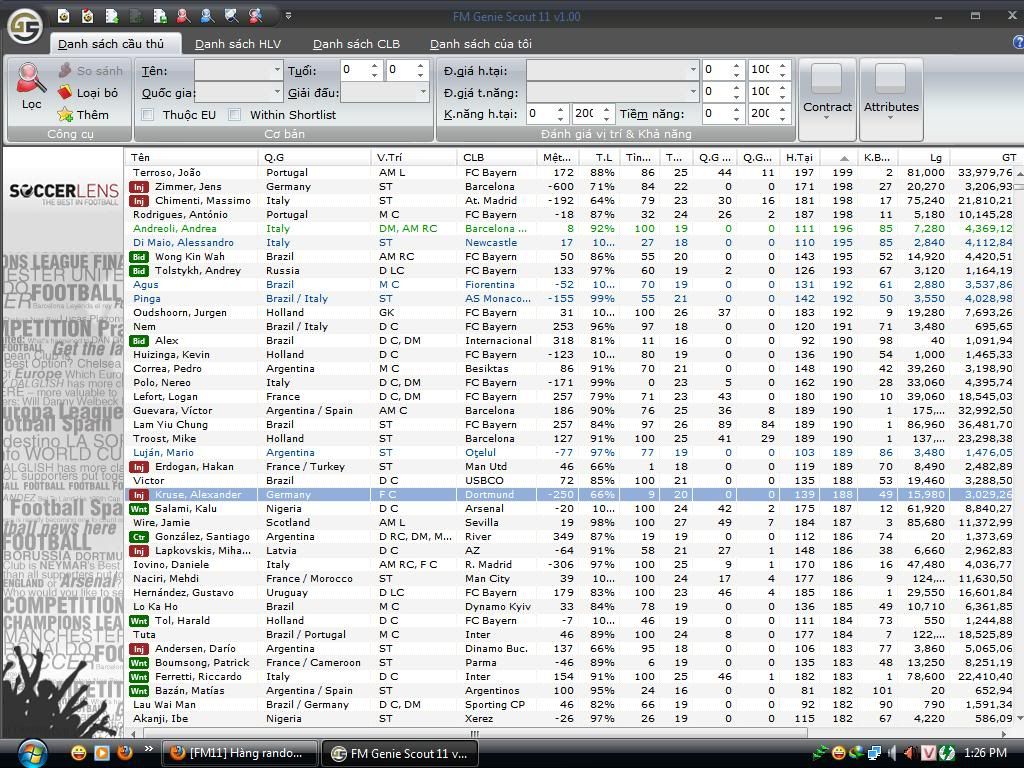This screenshot has height=768, width=1024.
Task: Select the Iovino, Daniele player row
Action: click(x=569, y=565)
